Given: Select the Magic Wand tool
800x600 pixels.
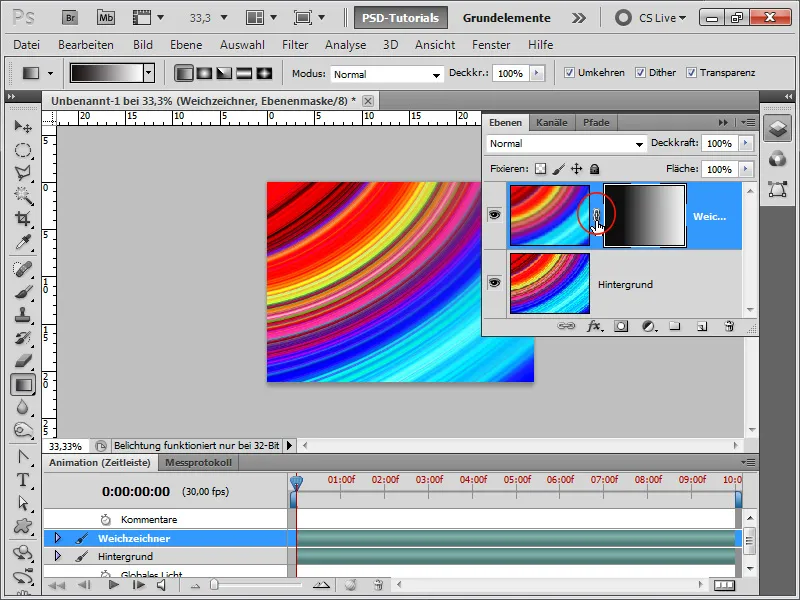Looking at the screenshot, I should point(23,195).
